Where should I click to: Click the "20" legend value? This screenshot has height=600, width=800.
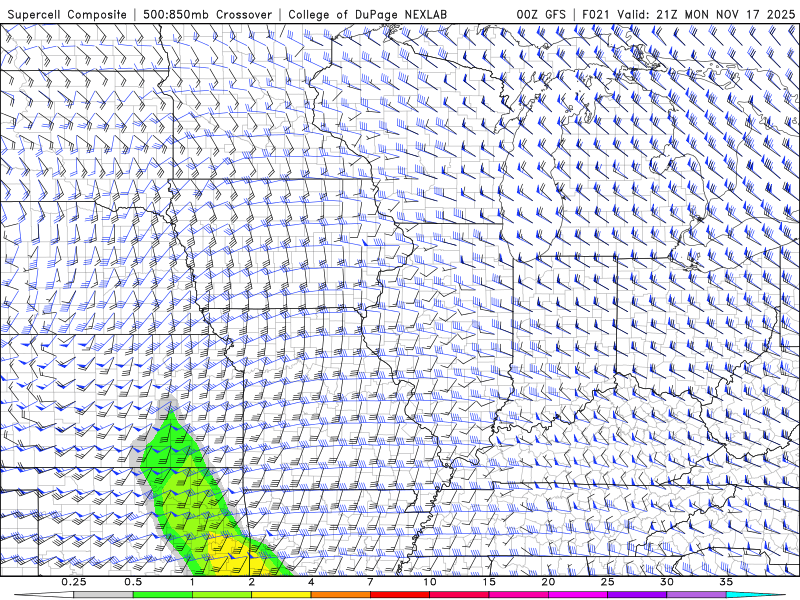coord(548,582)
